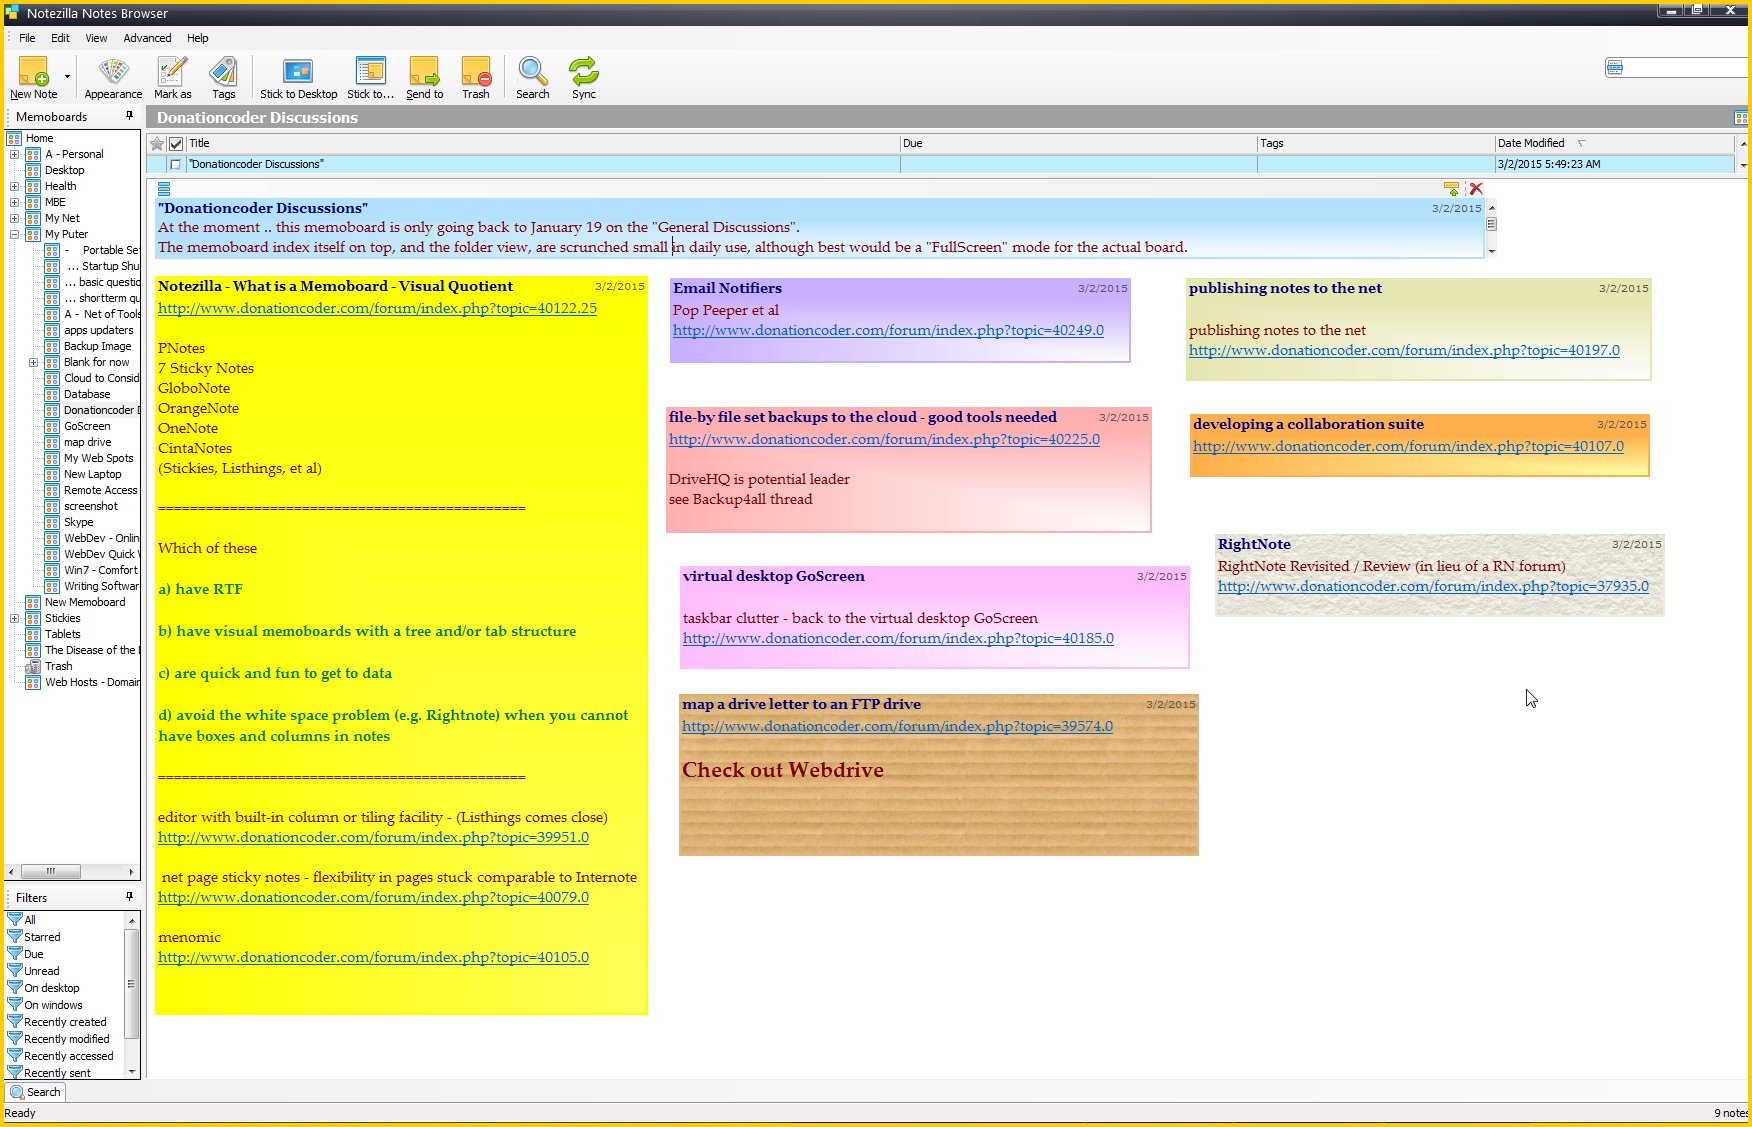Expand the My Net tree node

(14, 218)
